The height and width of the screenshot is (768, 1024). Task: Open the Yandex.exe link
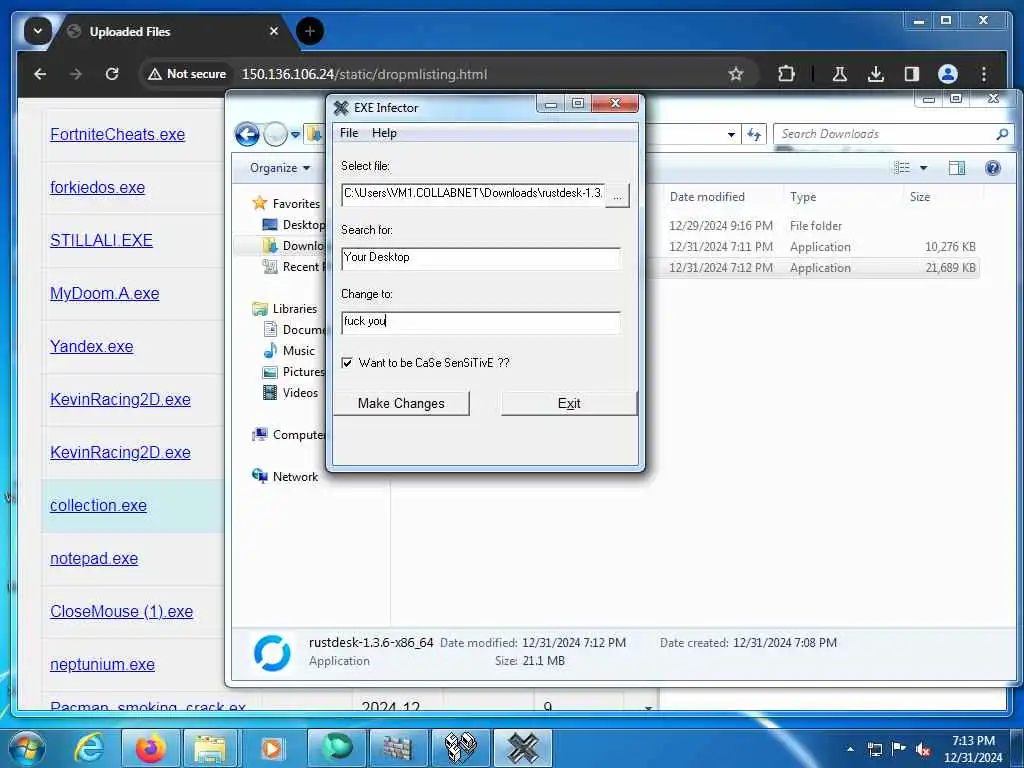tap(91, 346)
